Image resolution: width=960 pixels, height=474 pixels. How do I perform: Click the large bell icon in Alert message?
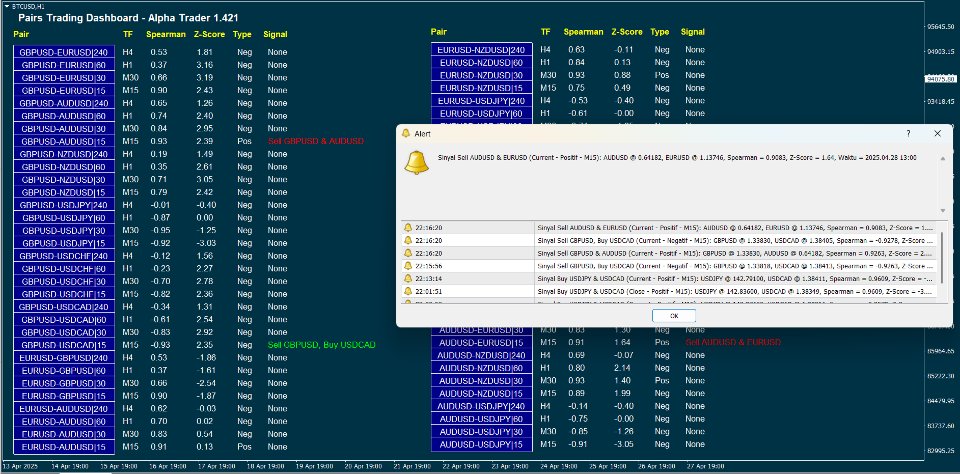click(416, 162)
